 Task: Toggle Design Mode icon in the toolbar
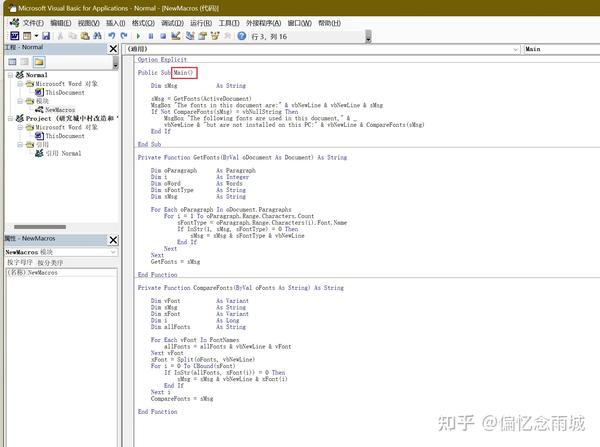[x=176, y=36]
